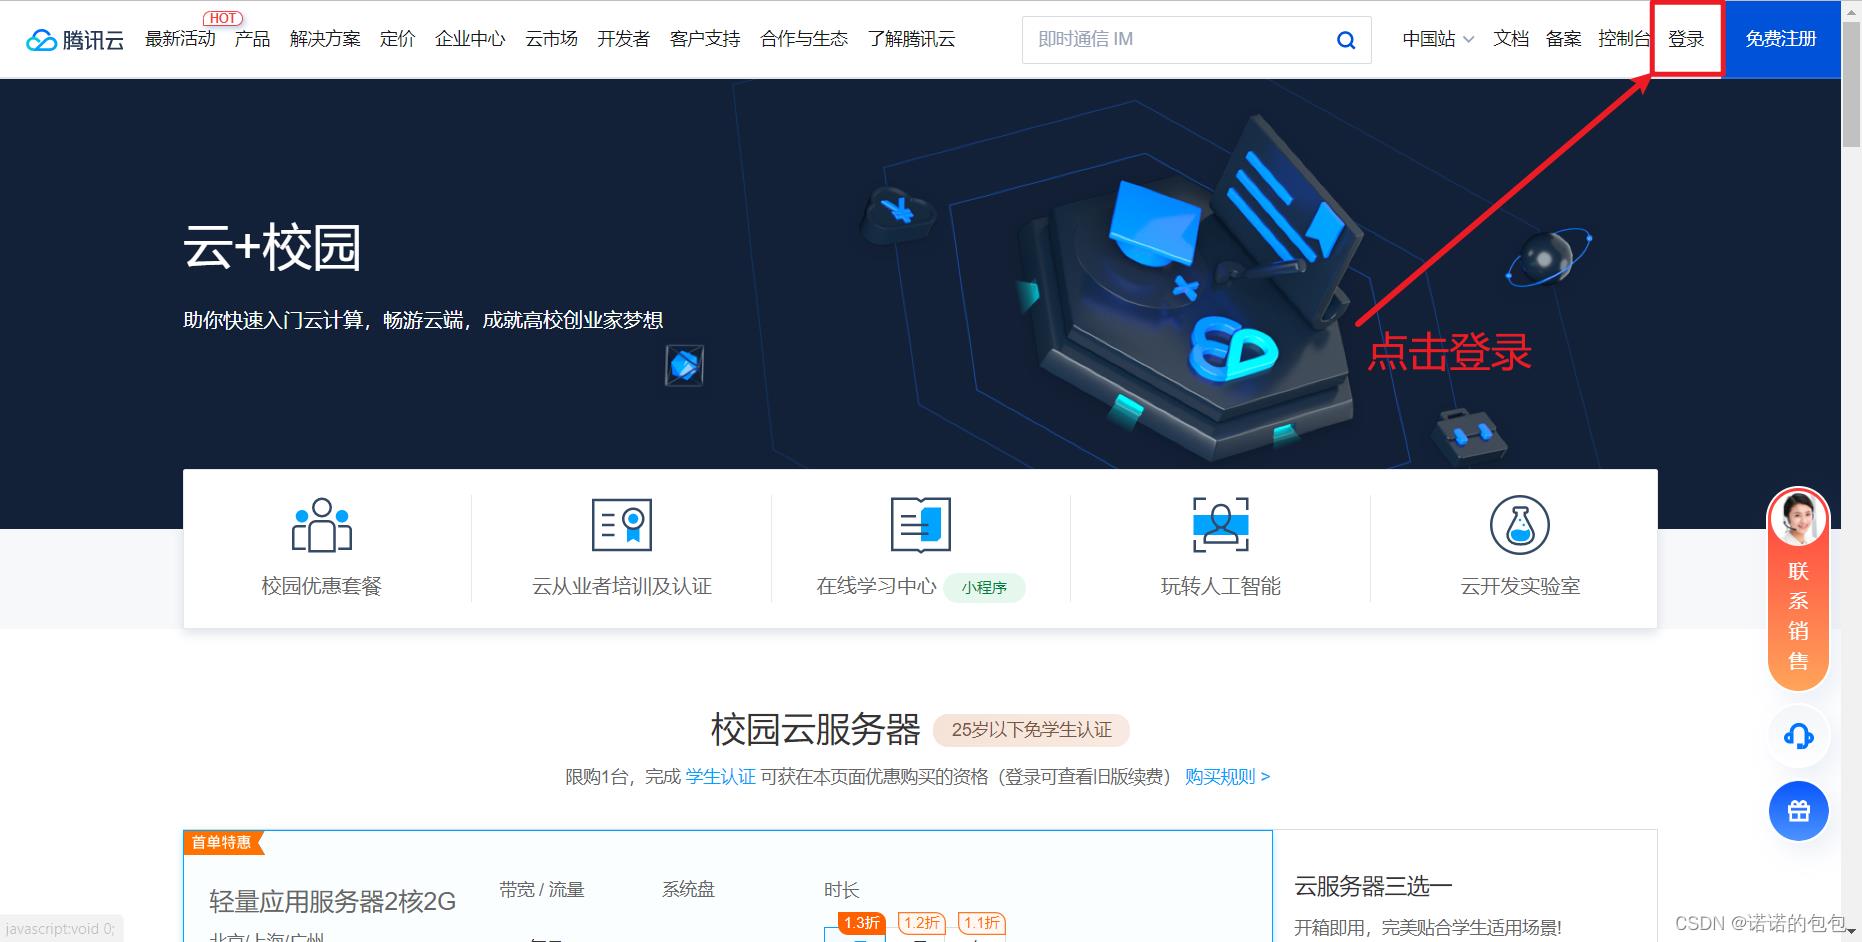Open the 校园优惠套餐 people icon
Viewport: 1862px width, 942px height.
pyautogui.click(x=322, y=525)
